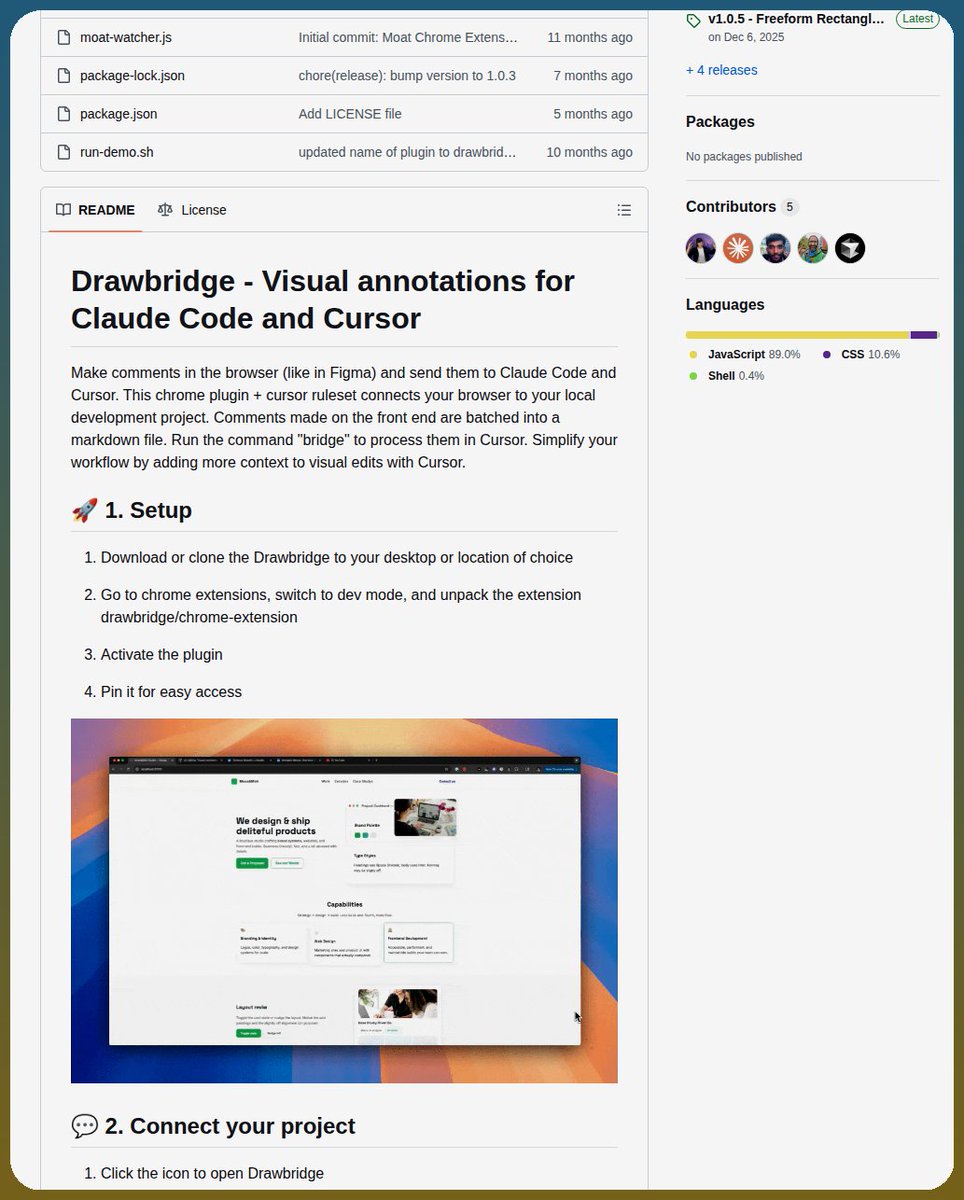This screenshot has height=1200, width=964.
Task: Click the yellow JavaScript bar in Languages
Action: click(797, 335)
